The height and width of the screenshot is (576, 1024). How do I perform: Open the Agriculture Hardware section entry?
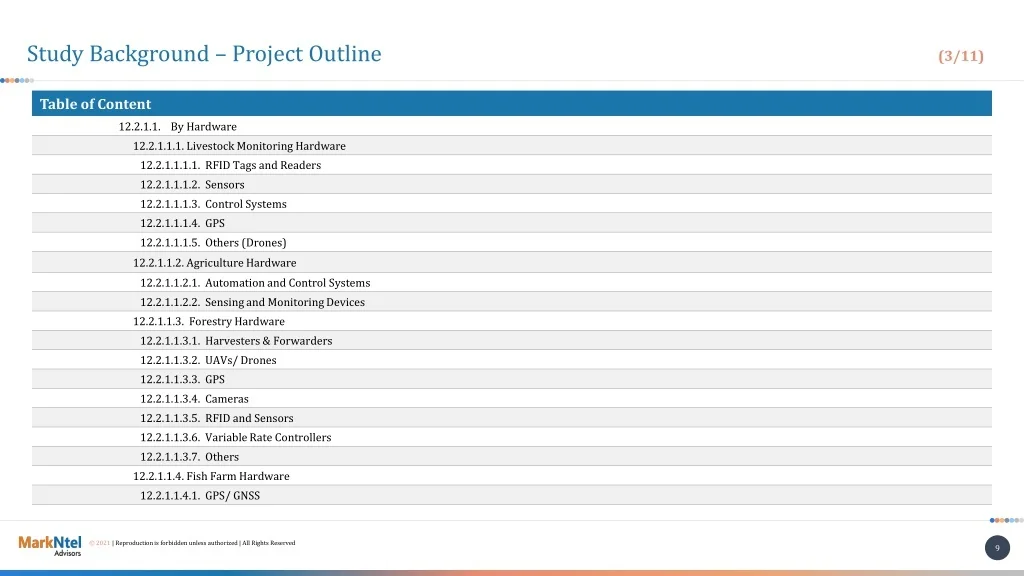214,263
